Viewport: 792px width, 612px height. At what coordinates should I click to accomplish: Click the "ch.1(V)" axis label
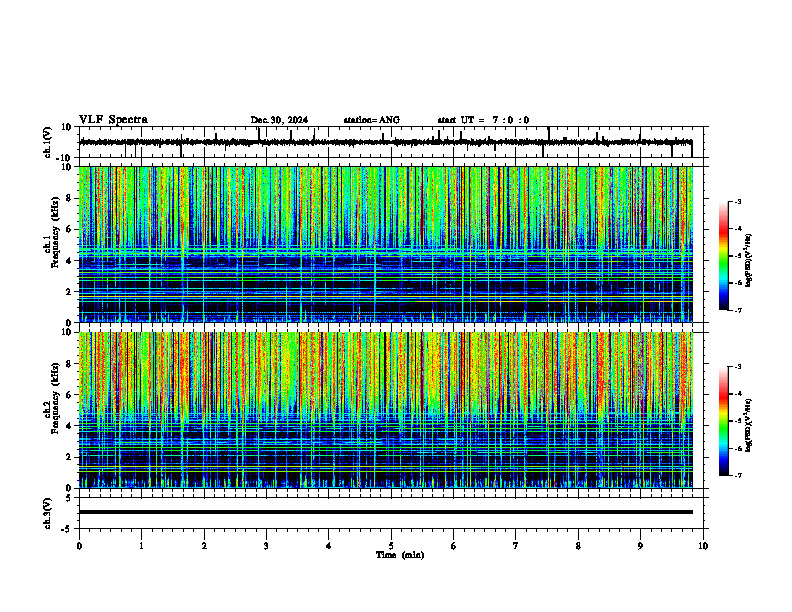tap(48, 142)
